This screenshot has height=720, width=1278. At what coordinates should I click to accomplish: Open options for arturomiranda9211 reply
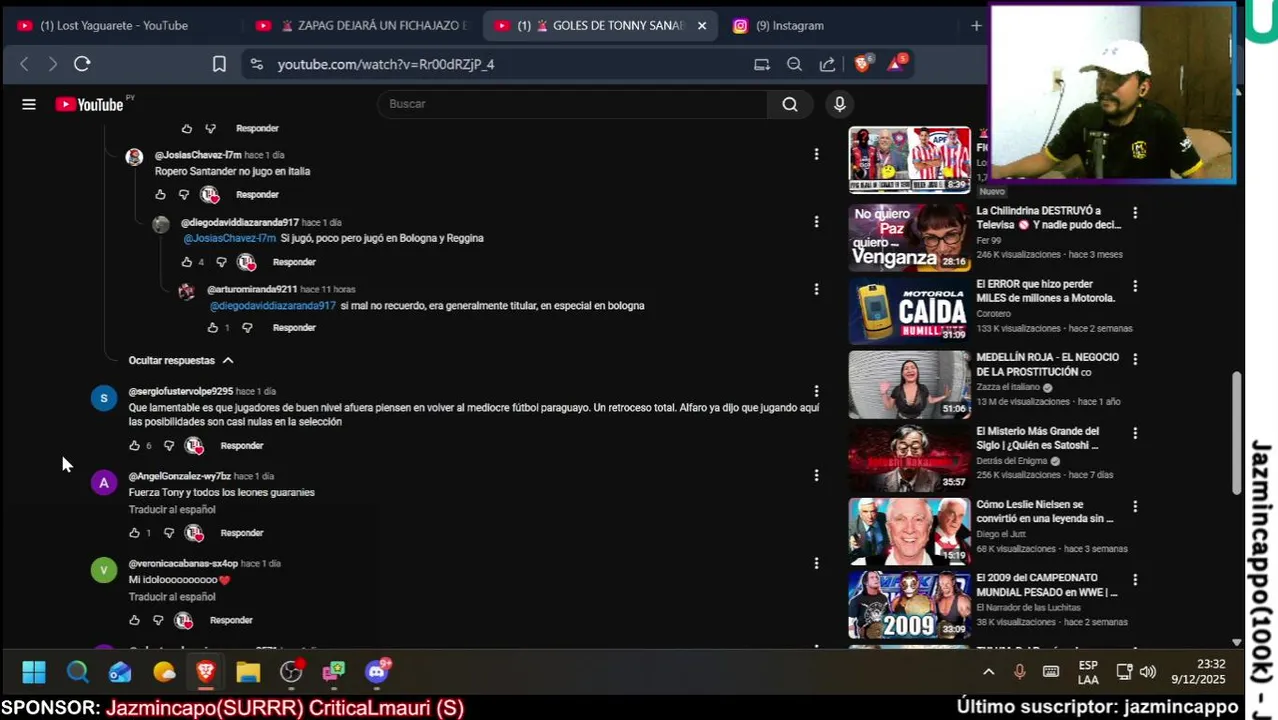(x=816, y=288)
